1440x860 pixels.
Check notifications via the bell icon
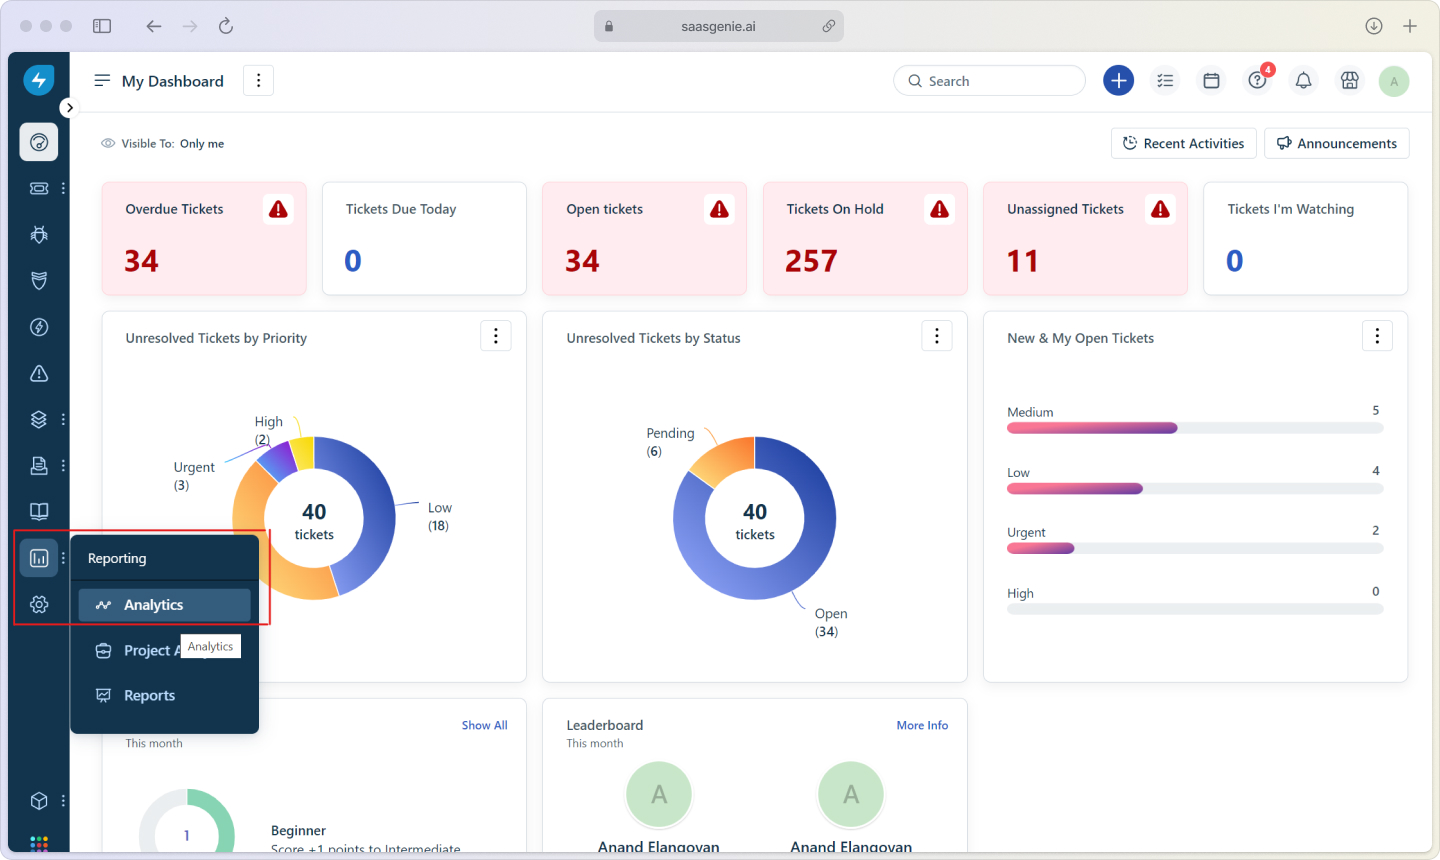click(1303, 80)
